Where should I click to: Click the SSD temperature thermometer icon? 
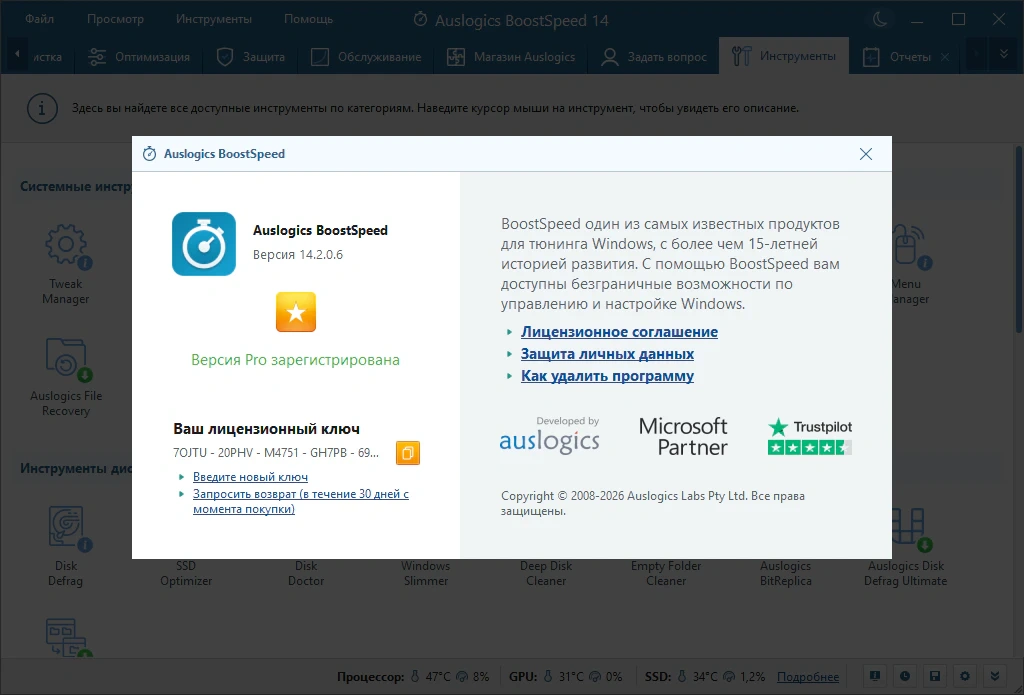682,677
